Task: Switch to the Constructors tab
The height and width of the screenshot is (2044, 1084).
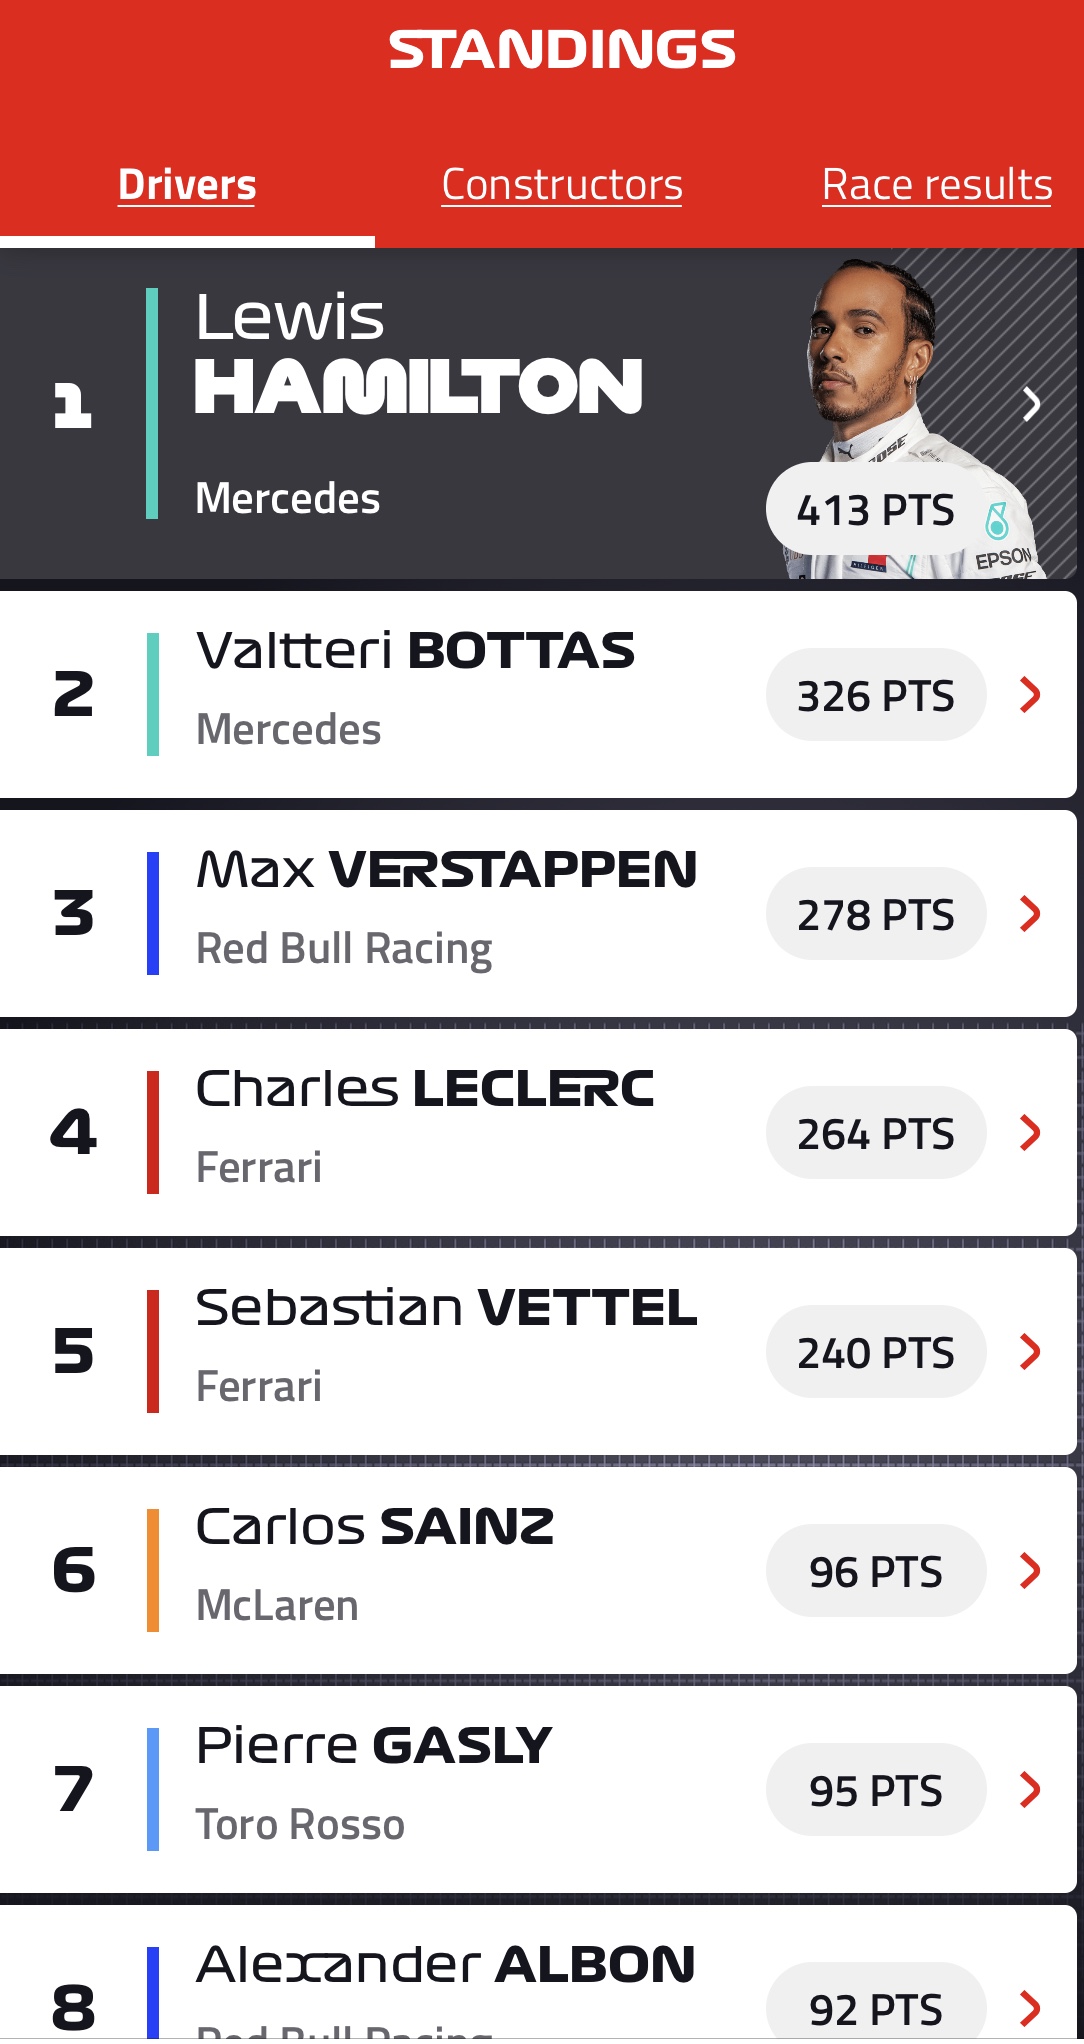Action: click(x=562, y=185)
